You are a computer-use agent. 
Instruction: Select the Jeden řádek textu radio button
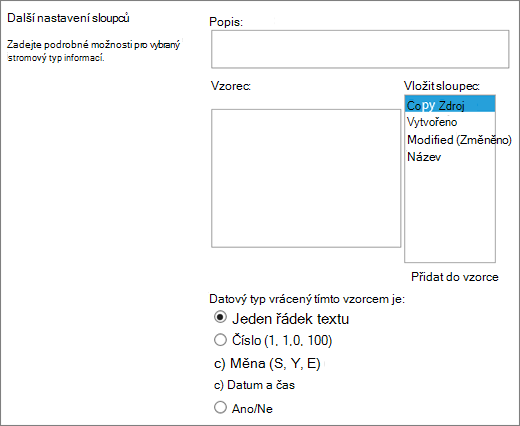pos(220,317)
